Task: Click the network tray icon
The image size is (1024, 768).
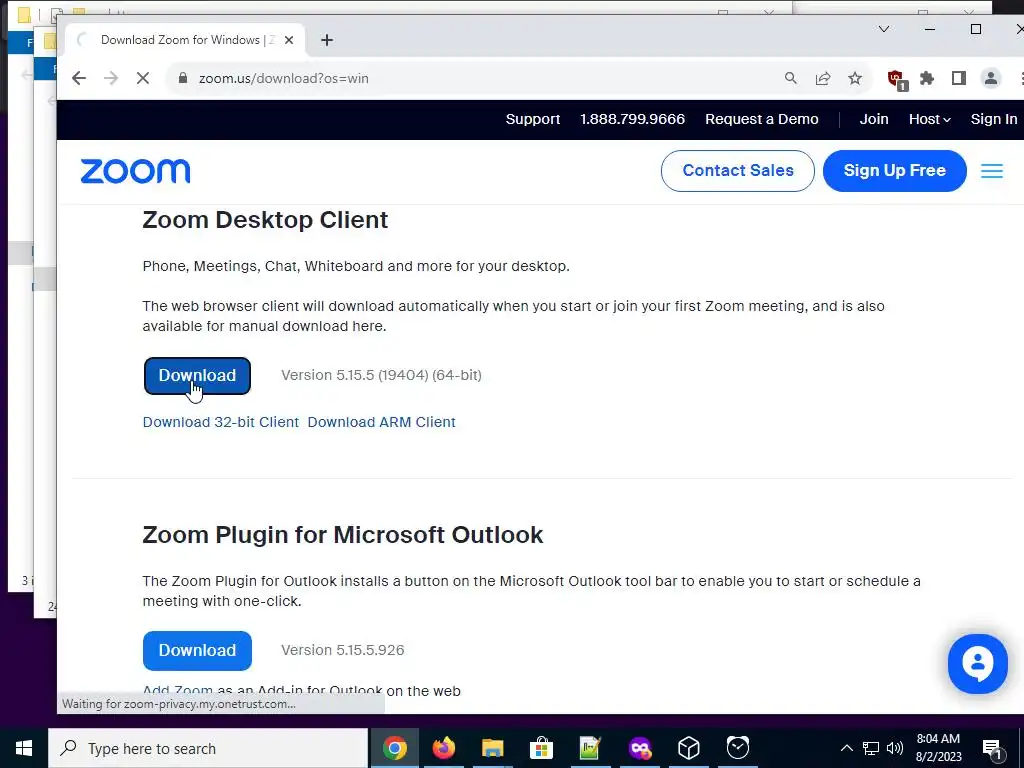Action: pyautogui.click(x=871, y=748)
